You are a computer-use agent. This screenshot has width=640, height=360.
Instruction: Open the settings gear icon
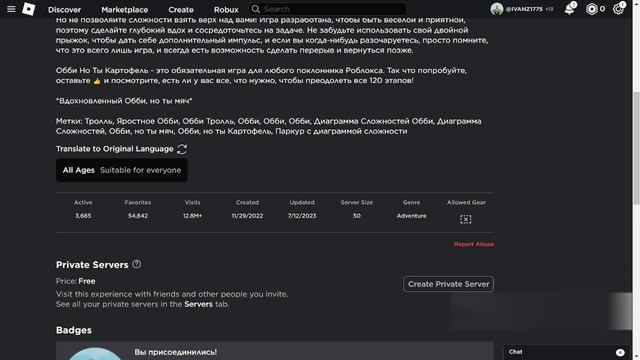pyautogui.click(x=618, y=9)
